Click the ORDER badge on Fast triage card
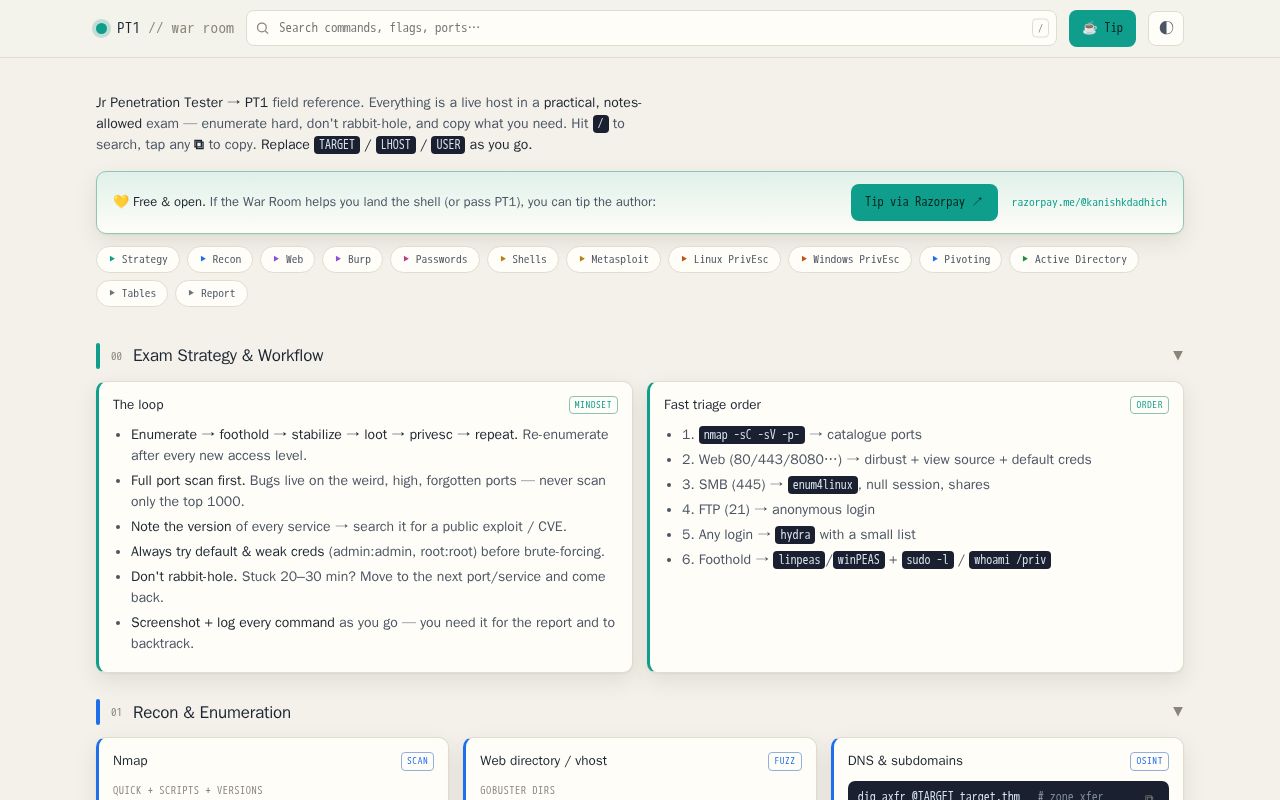 (x=1149, y=405)
